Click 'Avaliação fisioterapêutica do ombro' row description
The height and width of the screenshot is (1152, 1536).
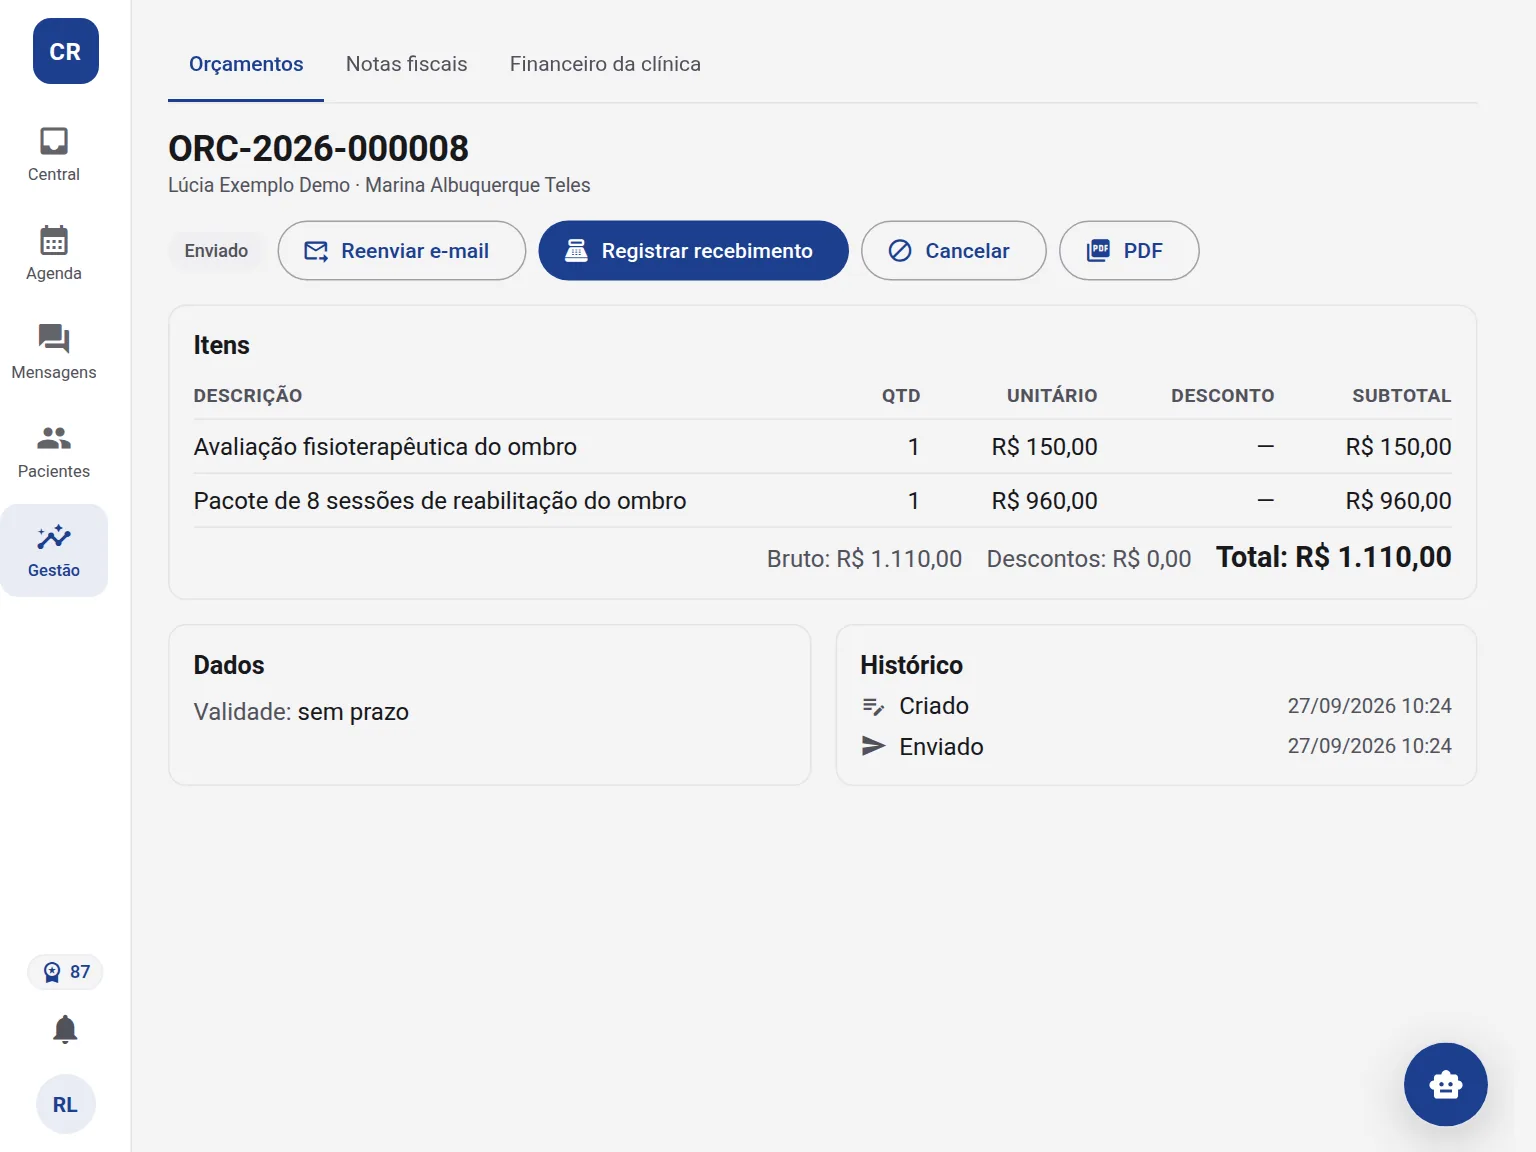coord(385,447)
